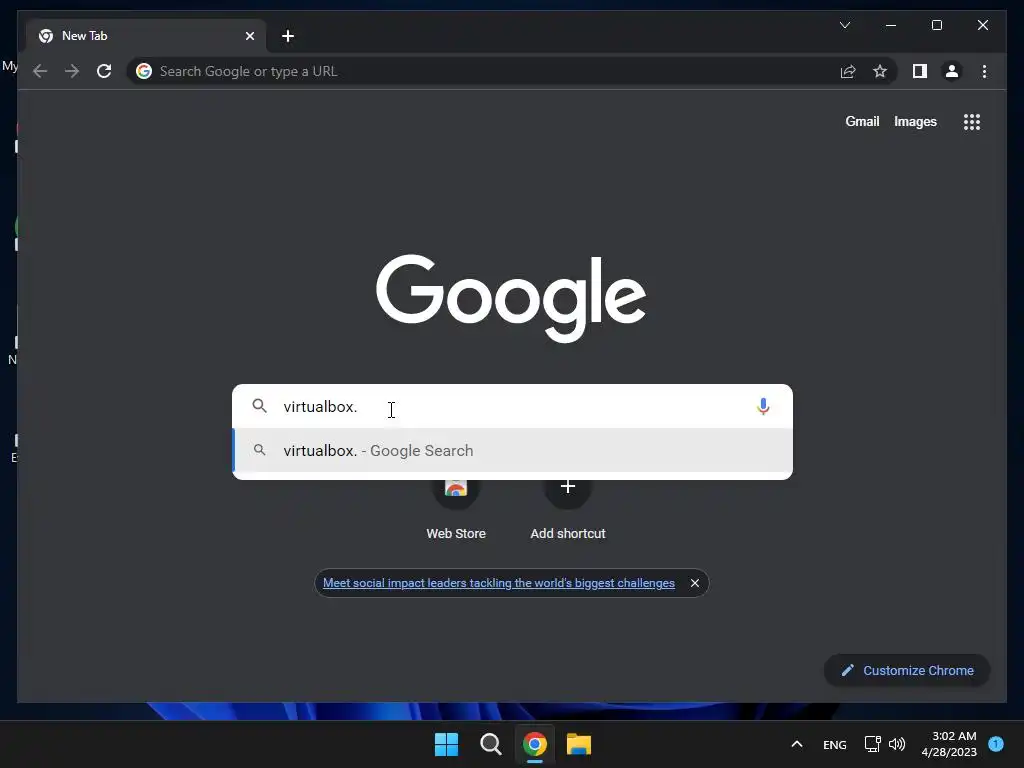1024x768 pixels.
Task: Open a new tab with the plus button
Action: [288, 36]
